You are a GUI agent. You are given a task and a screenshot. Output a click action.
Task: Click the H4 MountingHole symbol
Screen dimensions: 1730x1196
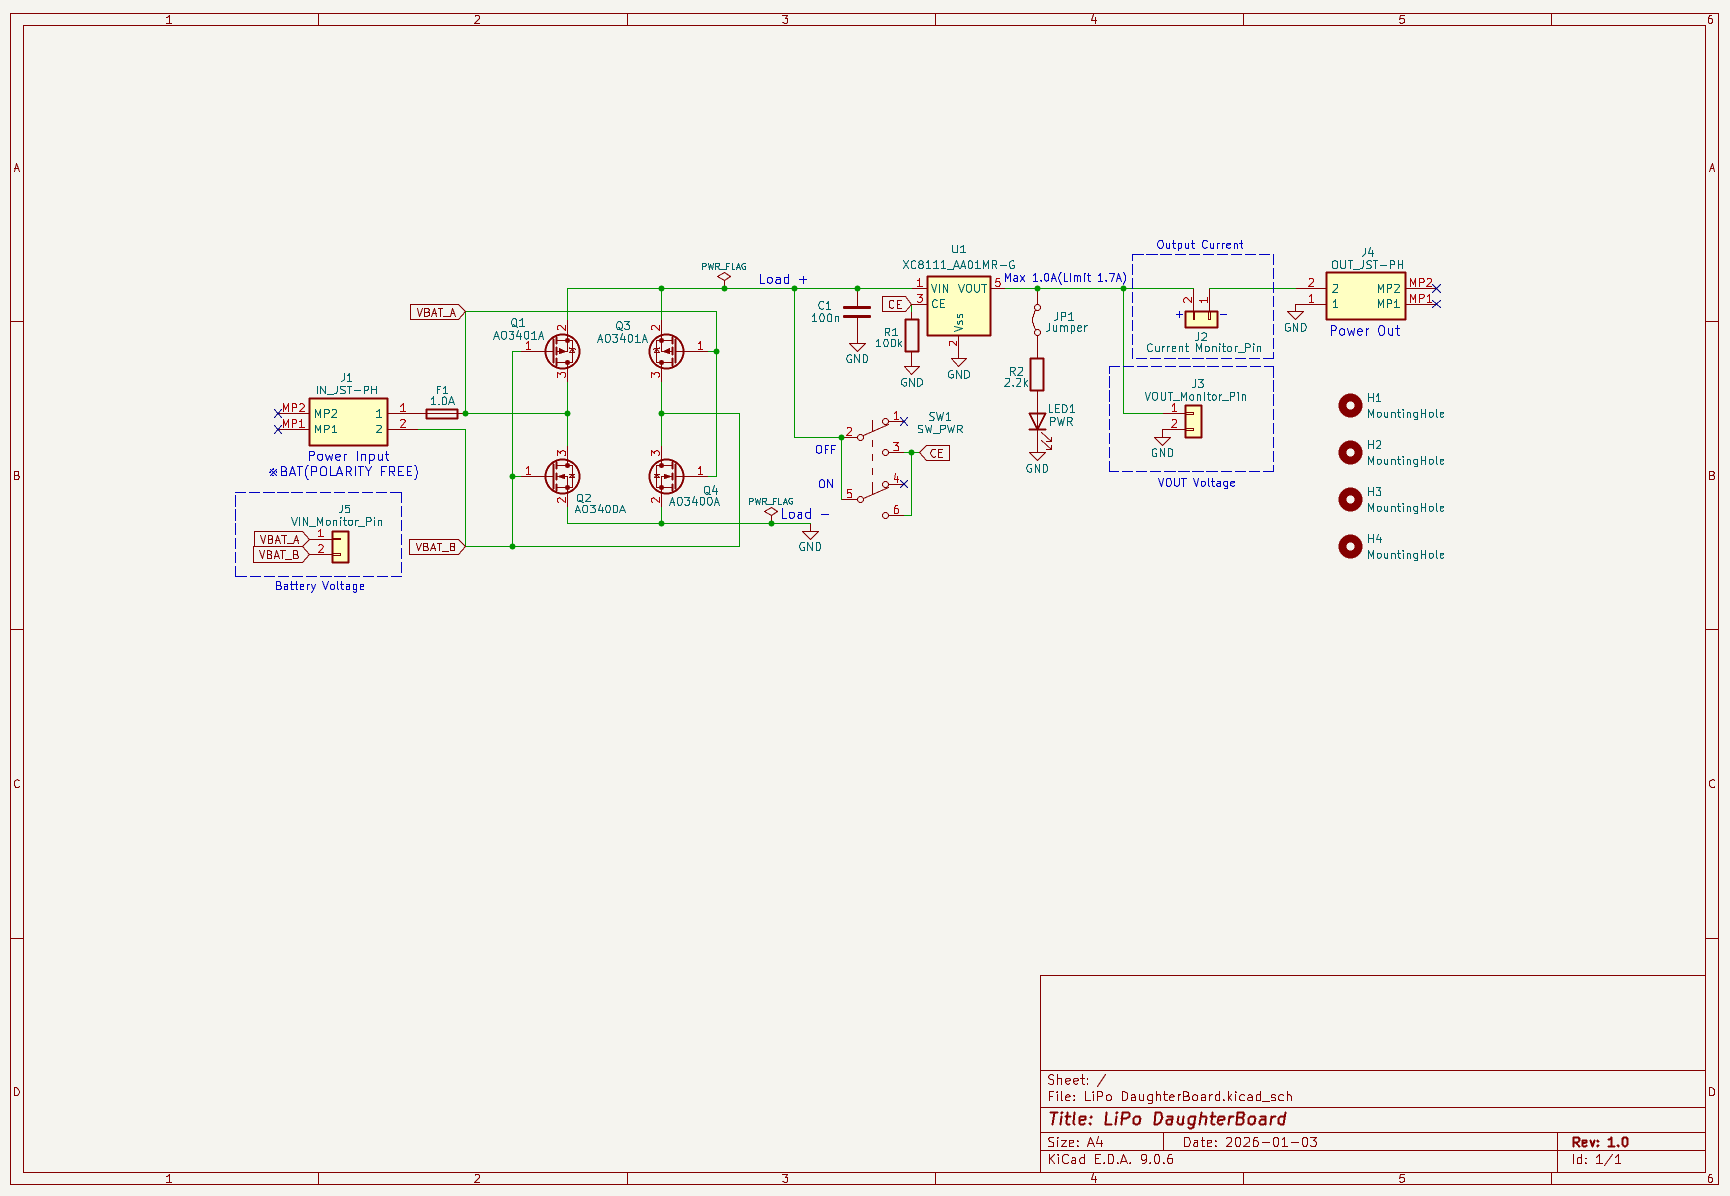(x=1350, y=546)
